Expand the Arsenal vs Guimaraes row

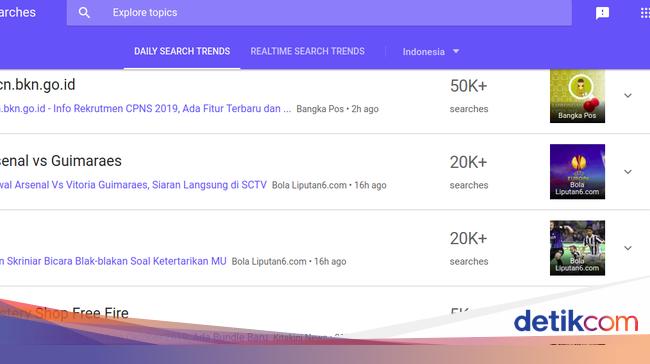pos(628,172)
